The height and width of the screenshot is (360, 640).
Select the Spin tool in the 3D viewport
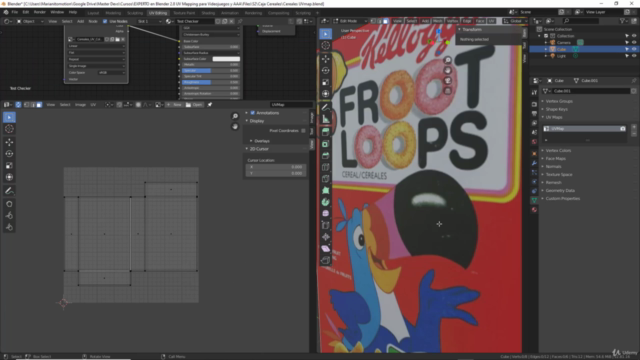pyautogui.click(x=325, y=202)
